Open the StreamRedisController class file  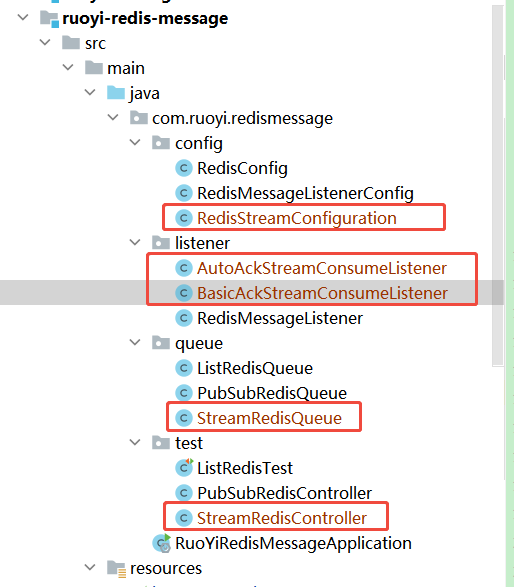pos(282,518)
